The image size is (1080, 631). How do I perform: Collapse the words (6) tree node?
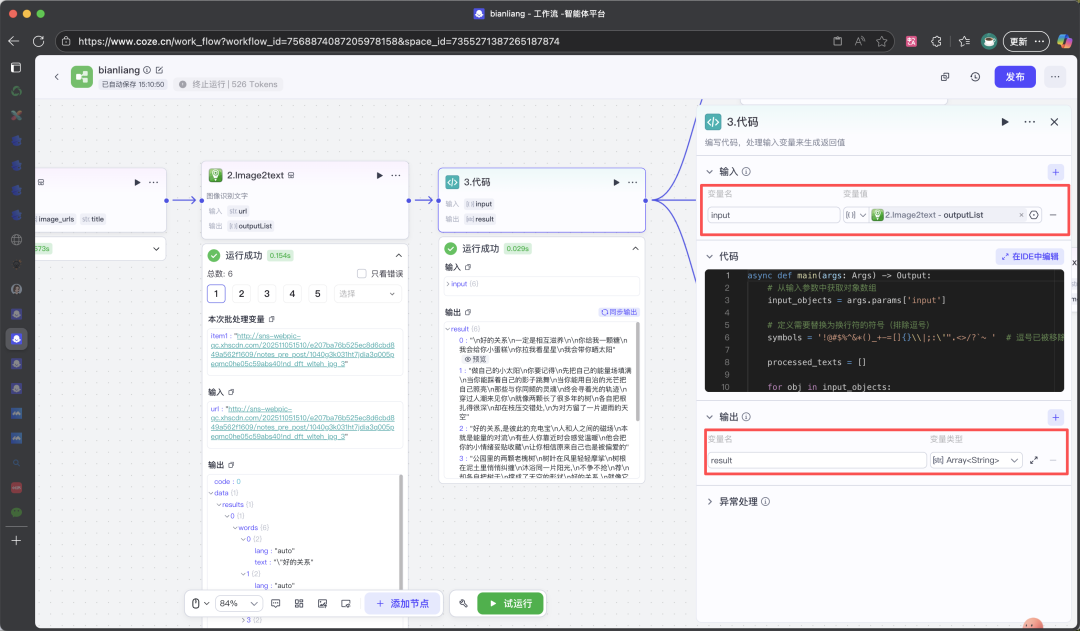point(235,528)
